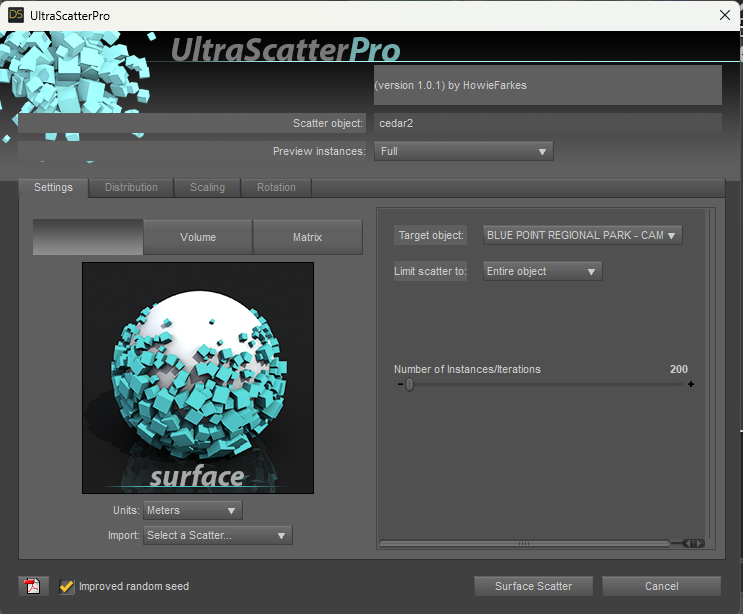Toggle Improved random seed checkbox
This screenshot has width=743, height=614.
point(67,587)
